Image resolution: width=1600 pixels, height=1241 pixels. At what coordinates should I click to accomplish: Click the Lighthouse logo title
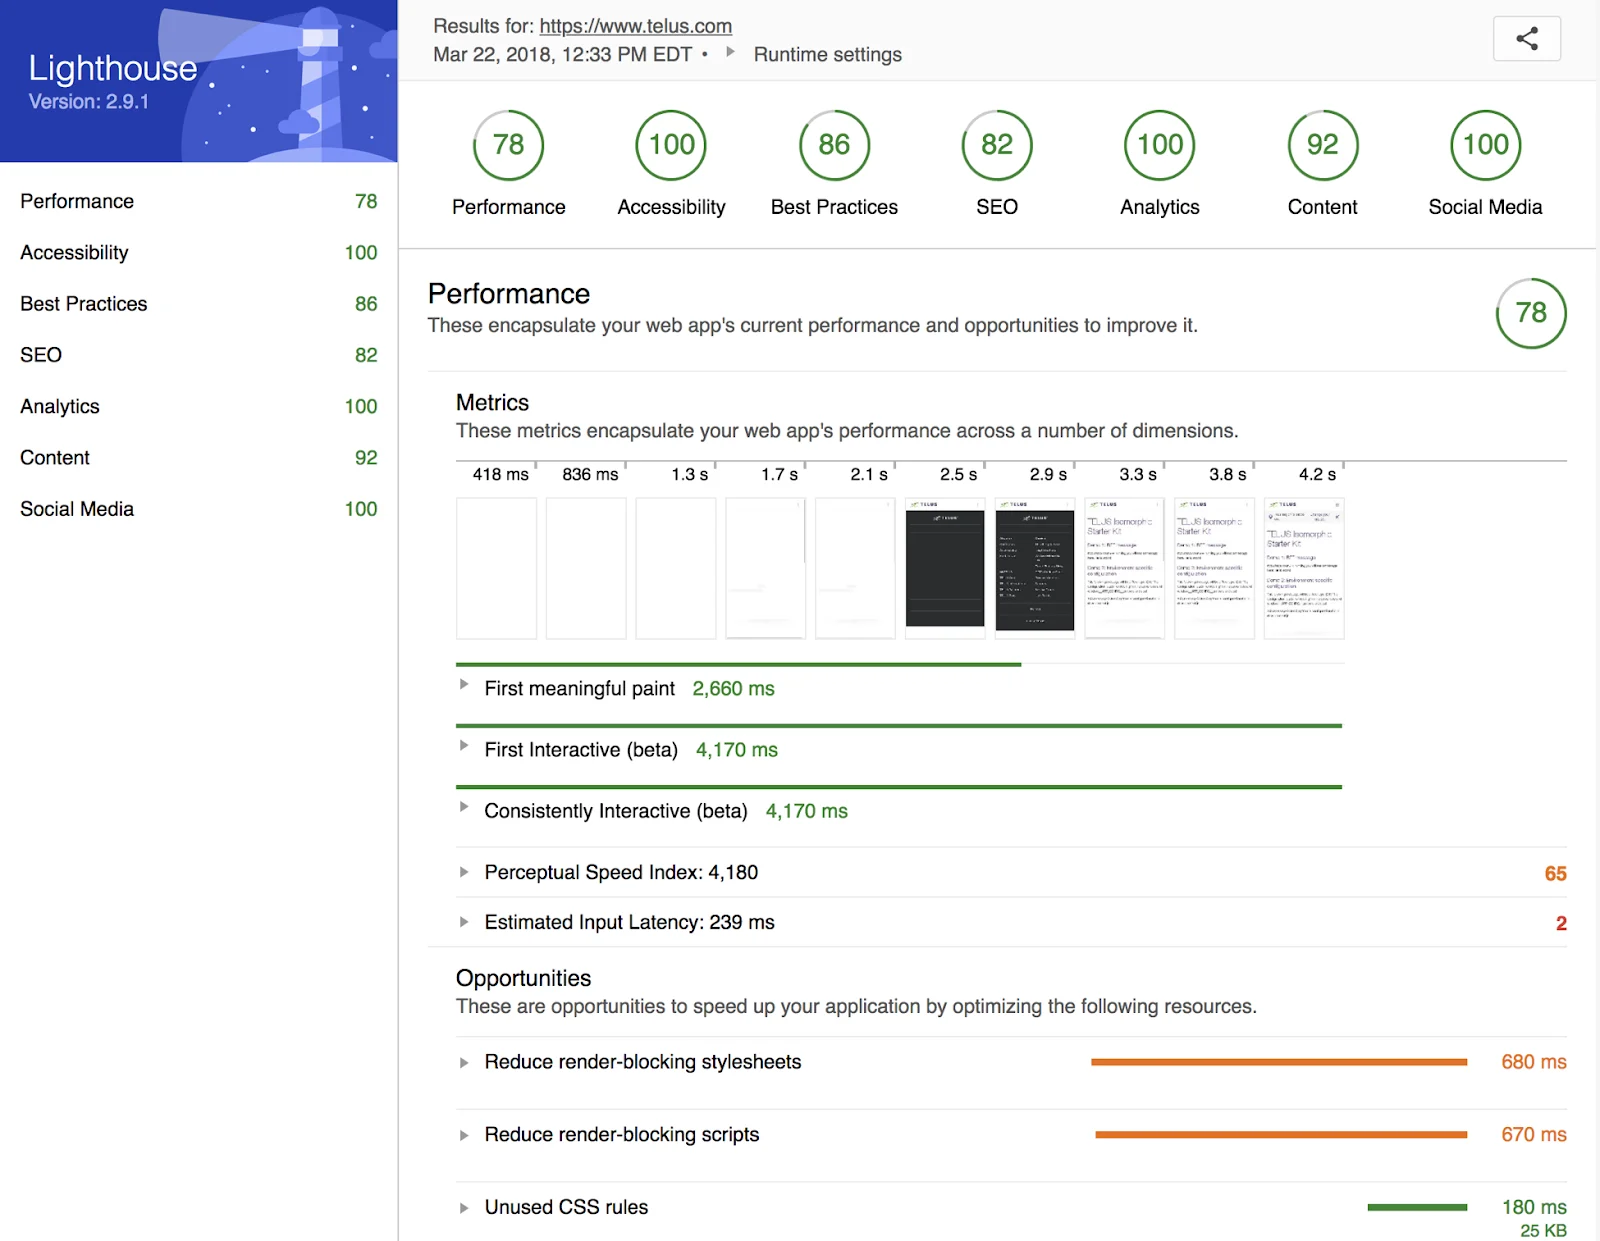click(x=113, y=68)
